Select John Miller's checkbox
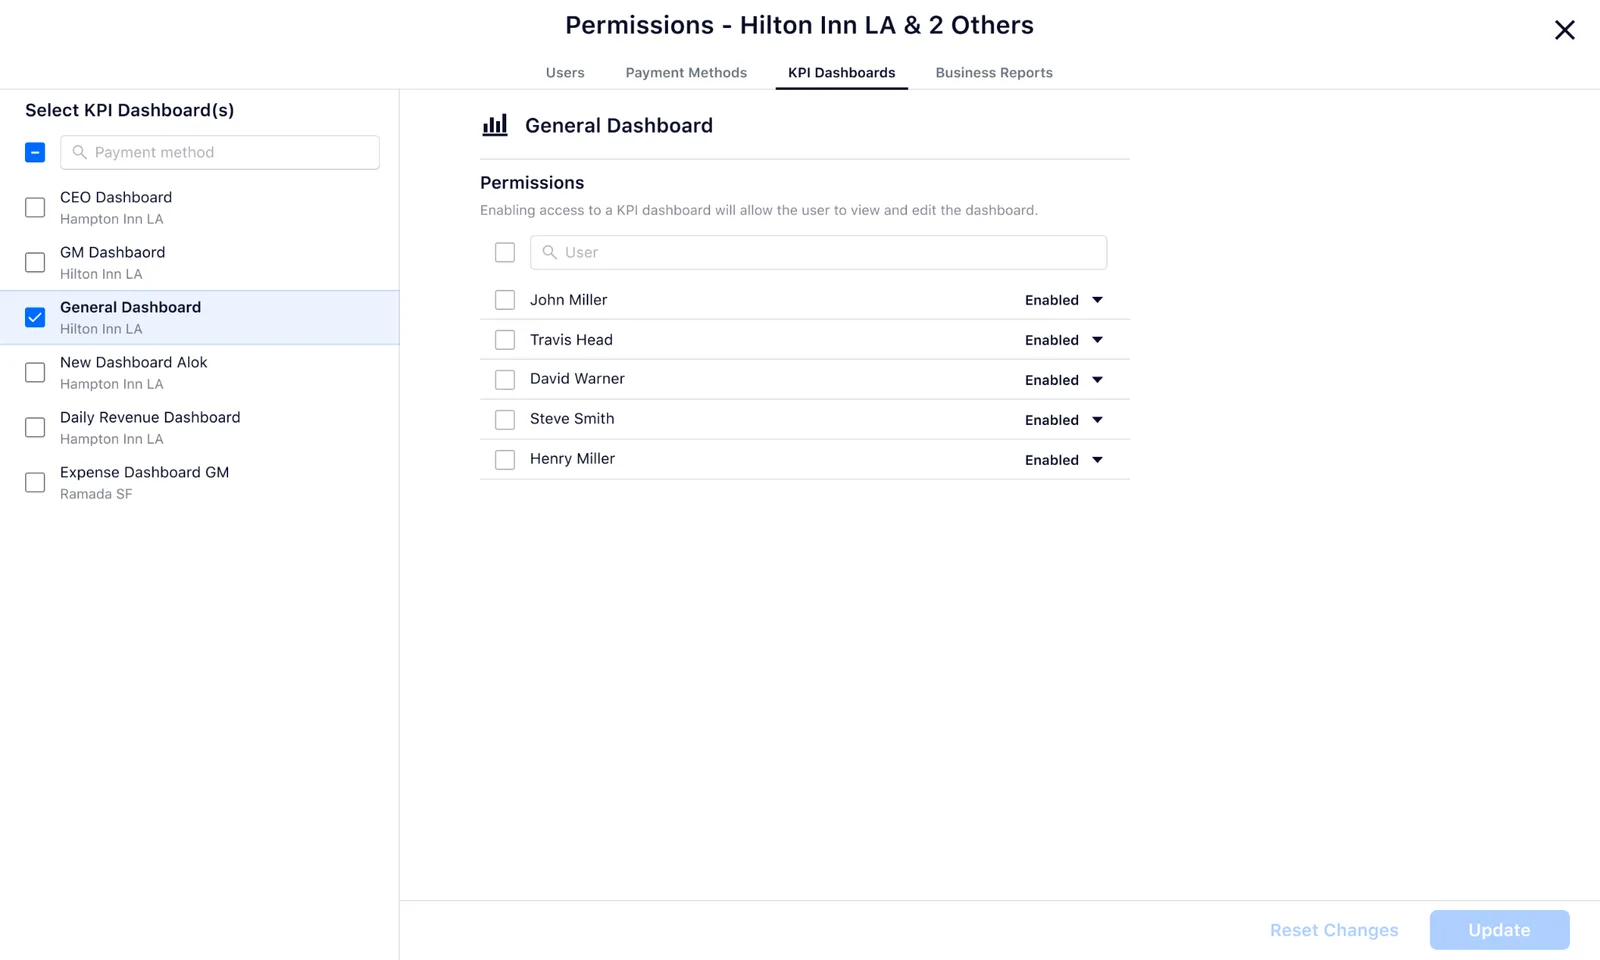This screenshot has width=1600, height=960. (x=505, y=300)
